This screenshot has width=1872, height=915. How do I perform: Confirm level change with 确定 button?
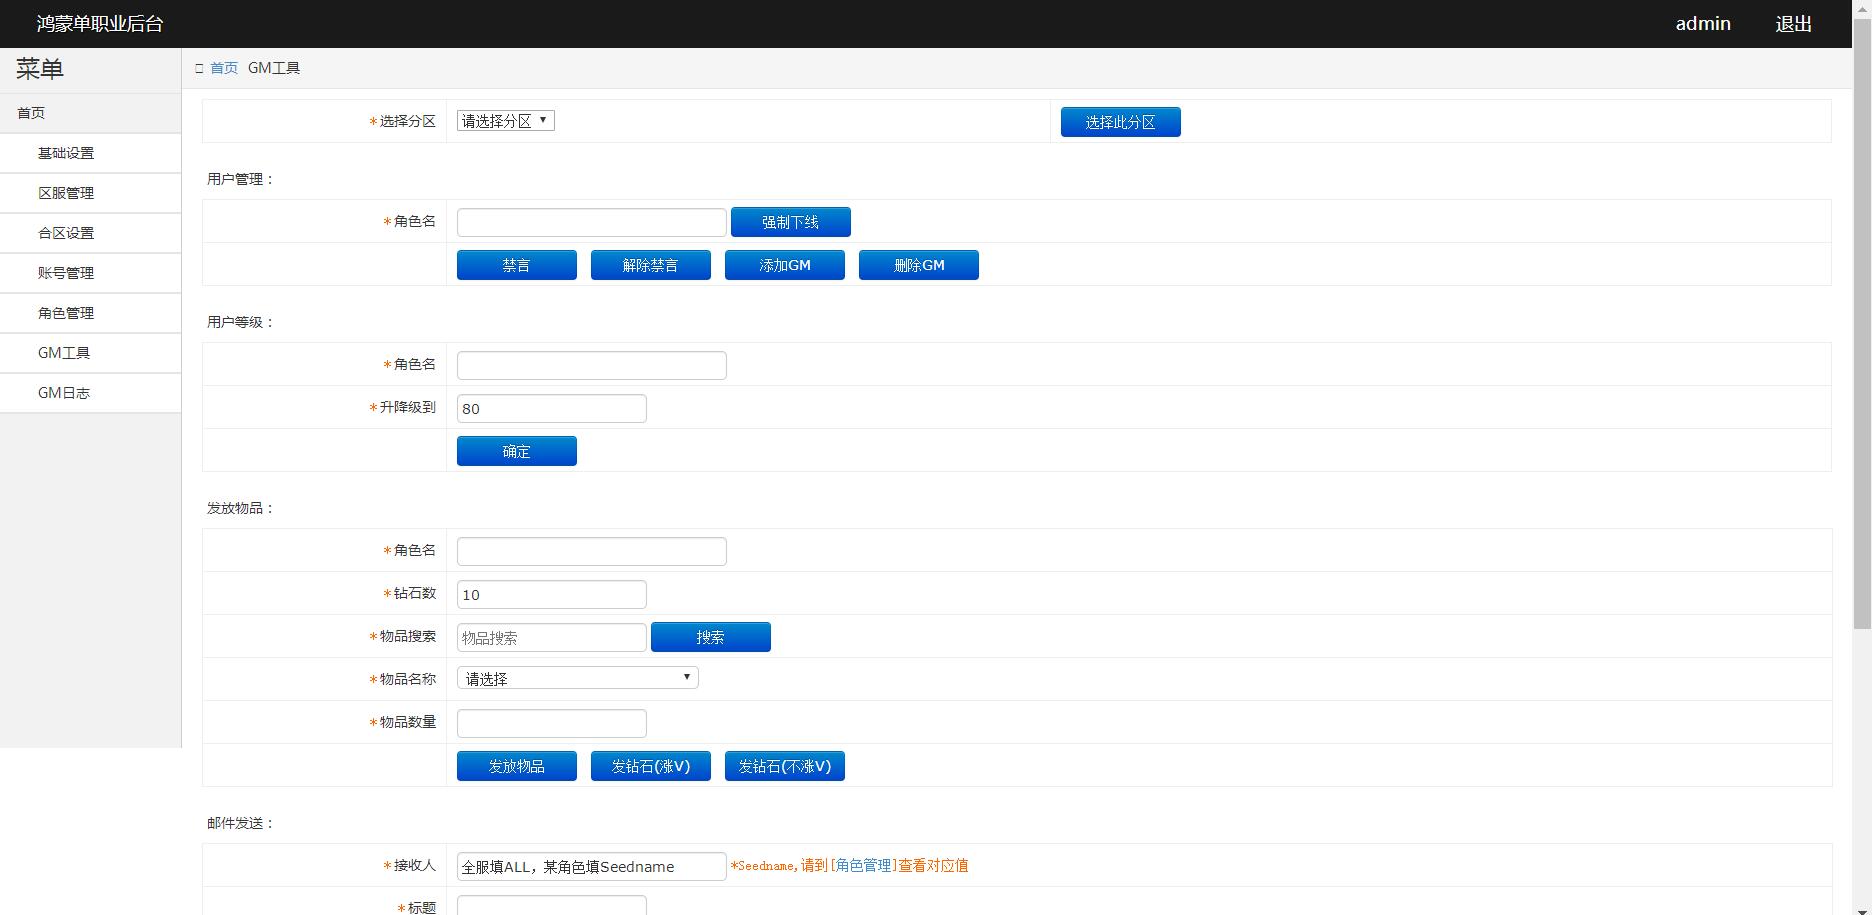tap(516, 451)
